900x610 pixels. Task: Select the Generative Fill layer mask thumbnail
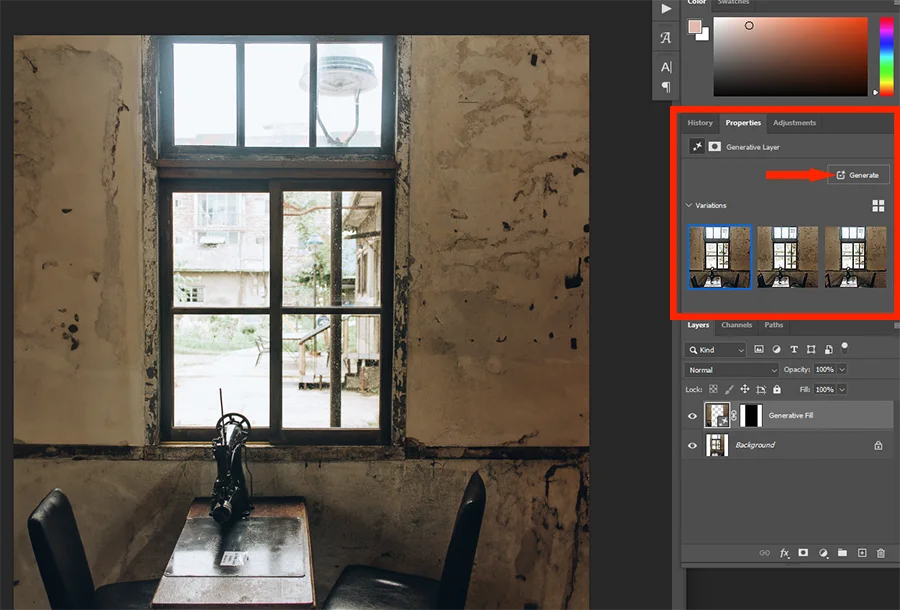pos(751,415)
